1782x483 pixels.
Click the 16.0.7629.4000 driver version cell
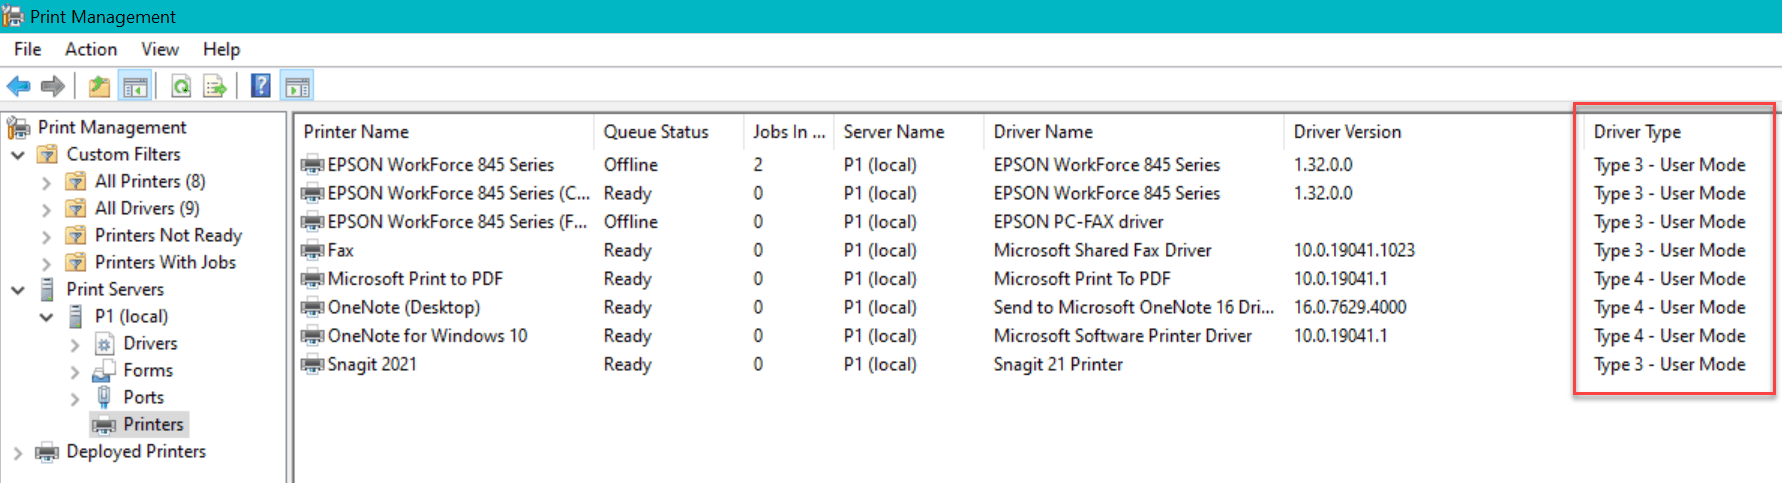pos(1350,308)
